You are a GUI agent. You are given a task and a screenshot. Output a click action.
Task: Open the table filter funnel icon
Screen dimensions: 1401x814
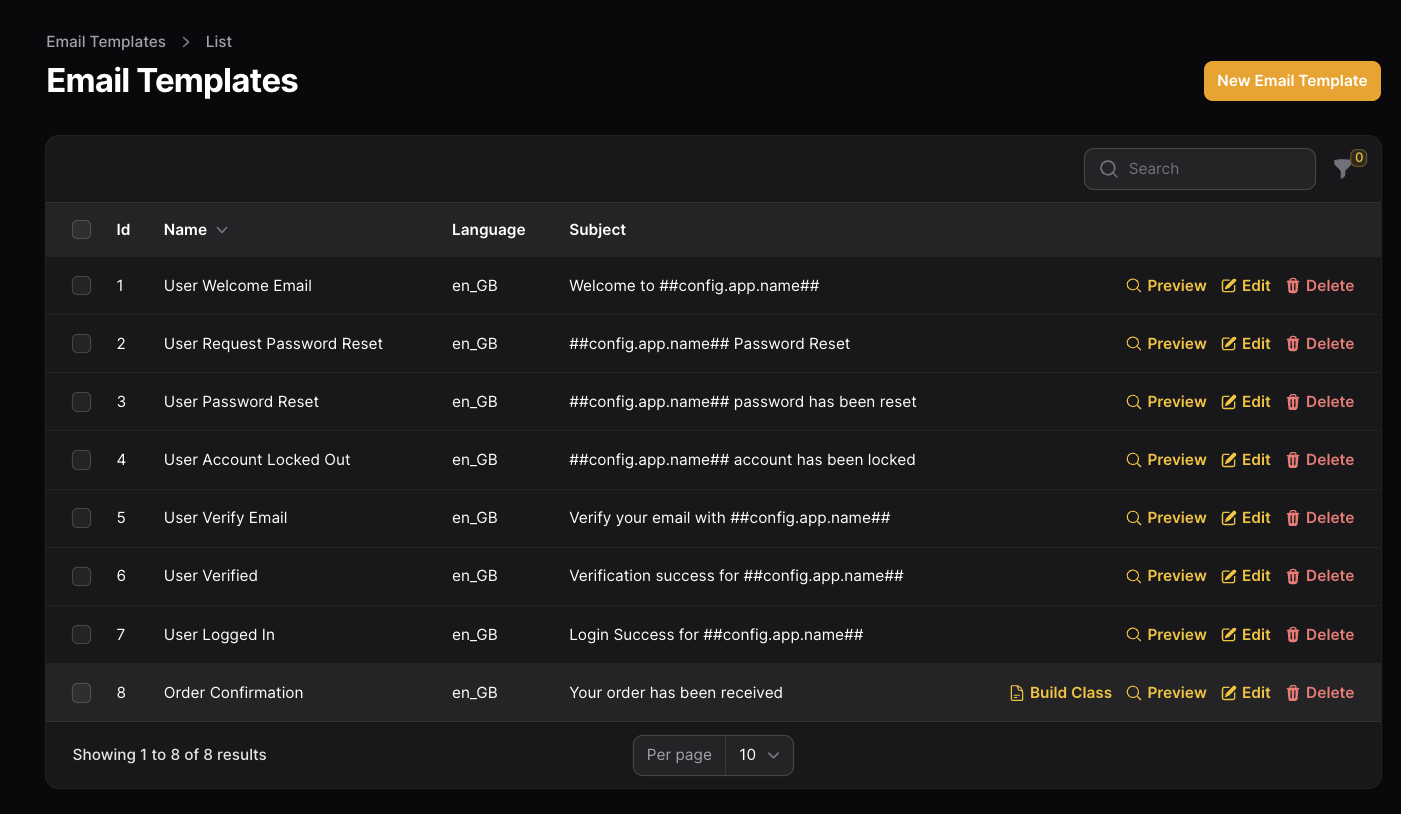[x=1343, y=170]
